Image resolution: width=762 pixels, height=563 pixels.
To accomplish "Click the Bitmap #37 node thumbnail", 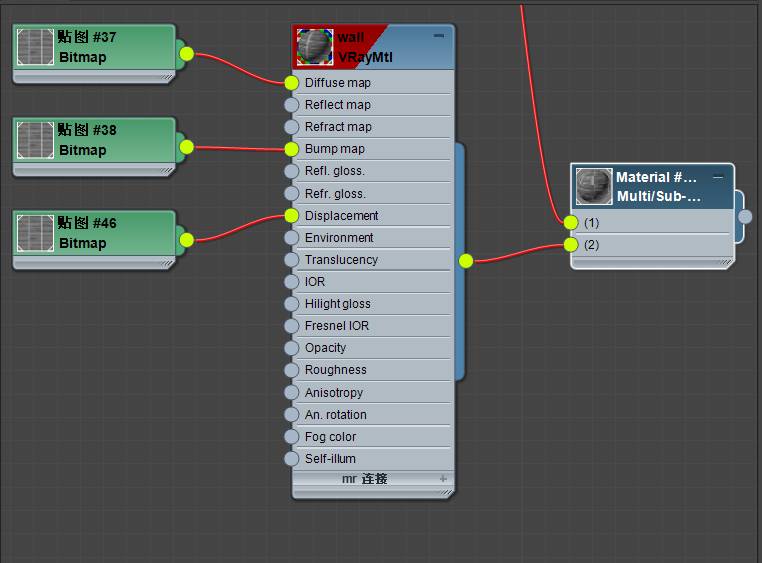I will (35, 47).
